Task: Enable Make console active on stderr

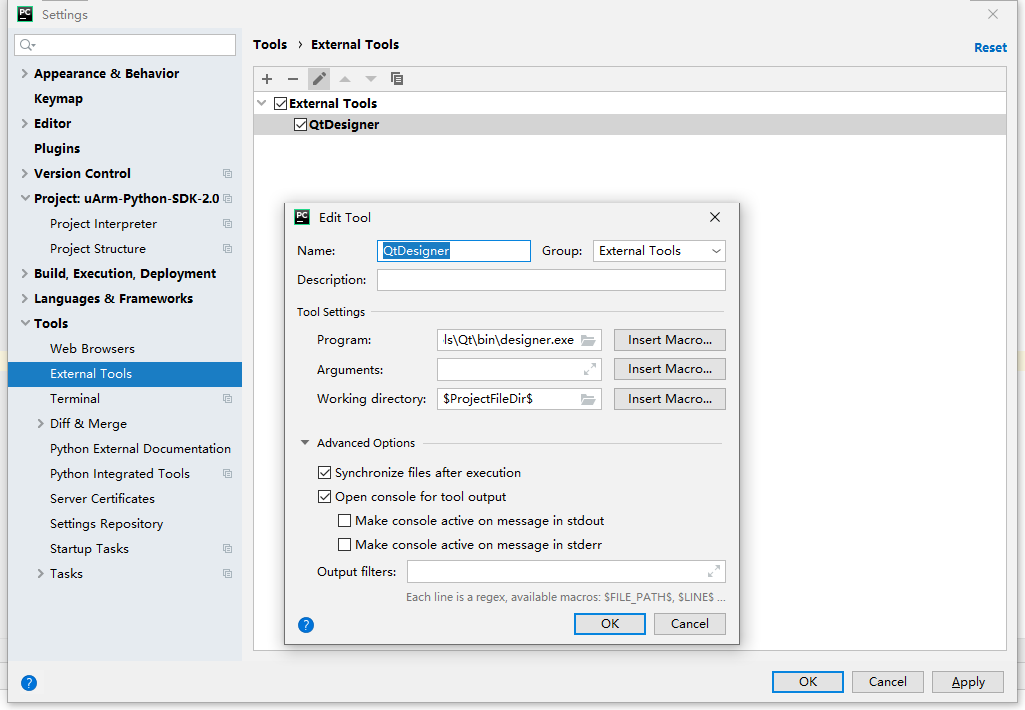Action: 344,545
